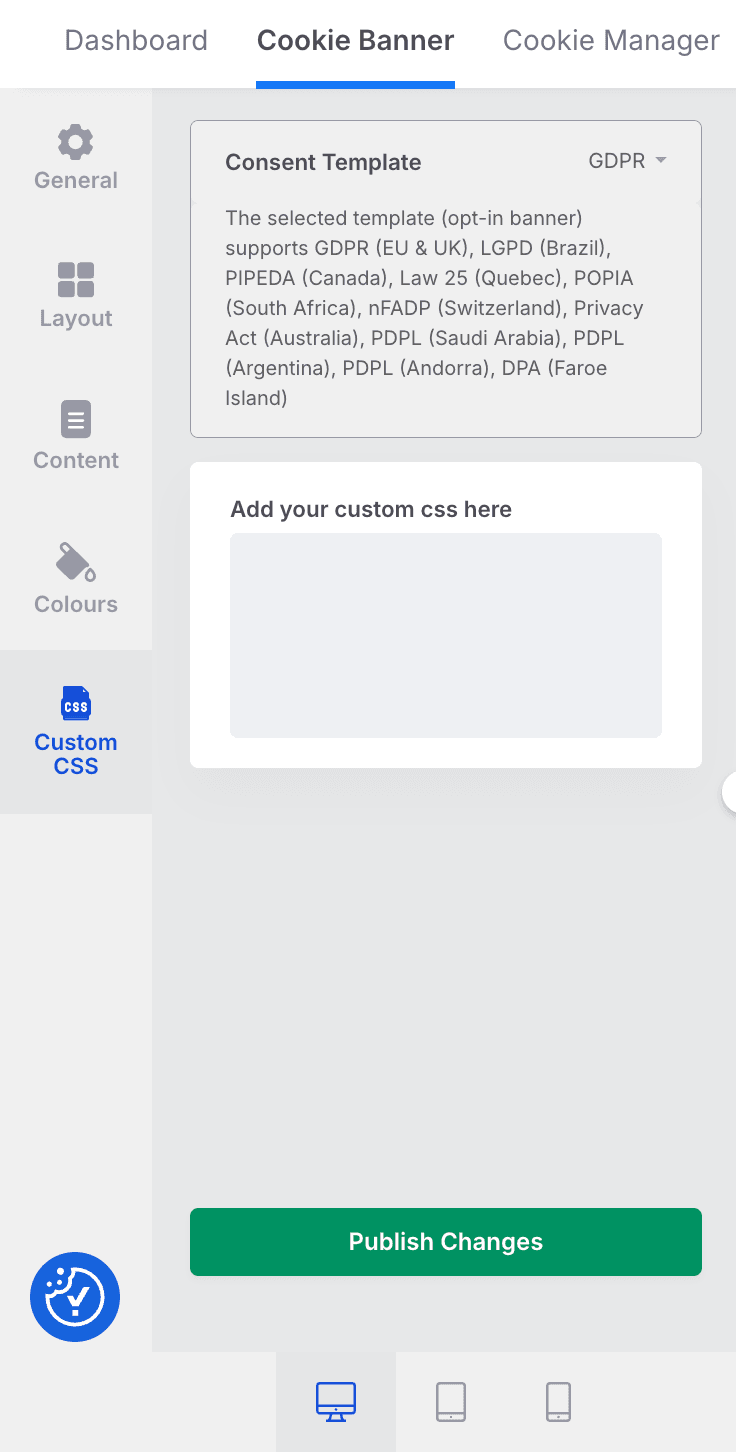Select the Cookie Banner tab

[x=355, y=40]
